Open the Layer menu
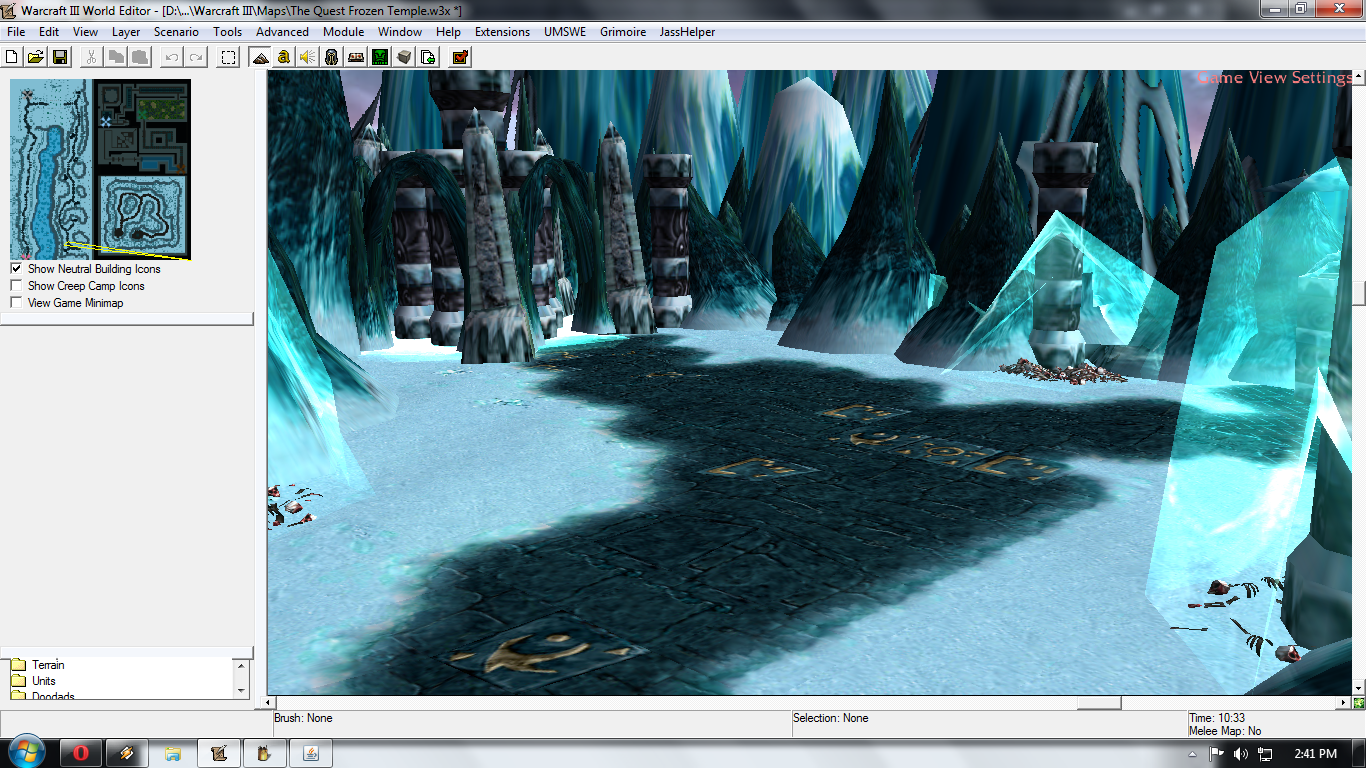1366x768 pixels. tap(126, 32)
